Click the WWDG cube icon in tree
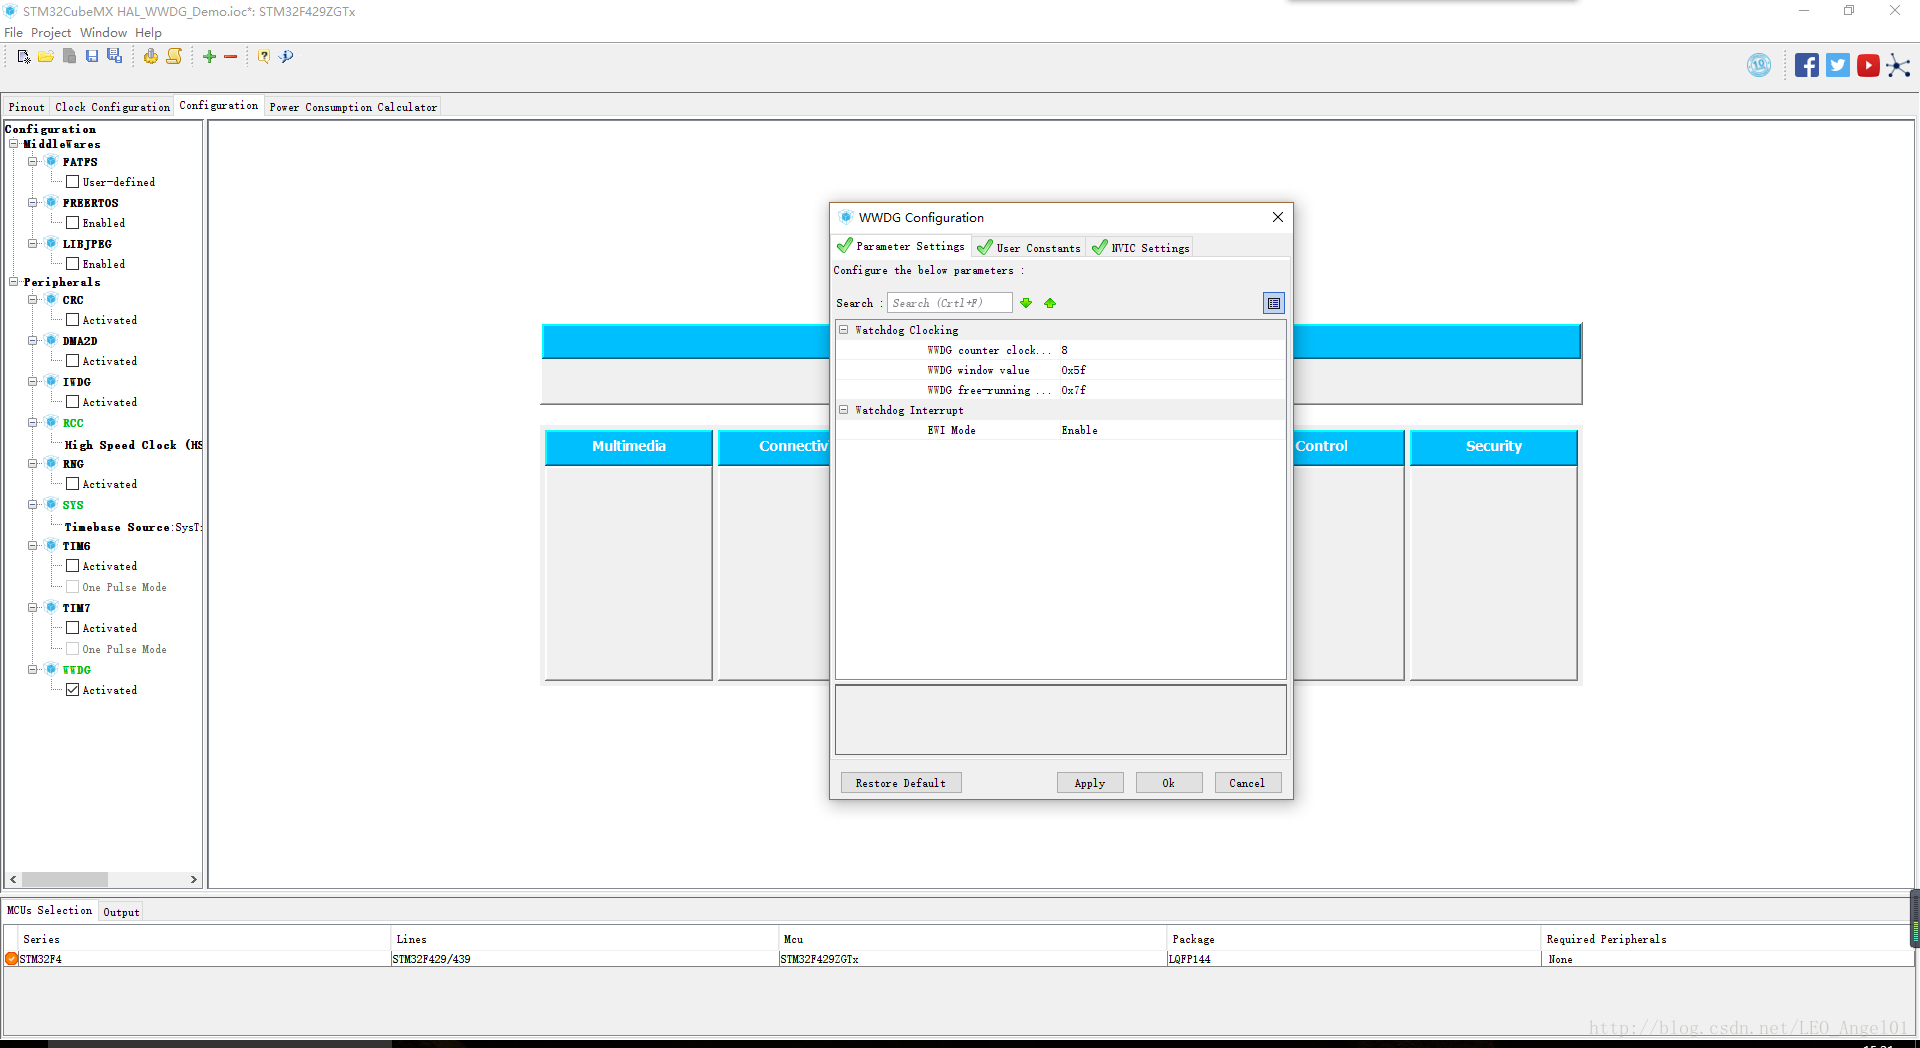 [x=51, y=669]
